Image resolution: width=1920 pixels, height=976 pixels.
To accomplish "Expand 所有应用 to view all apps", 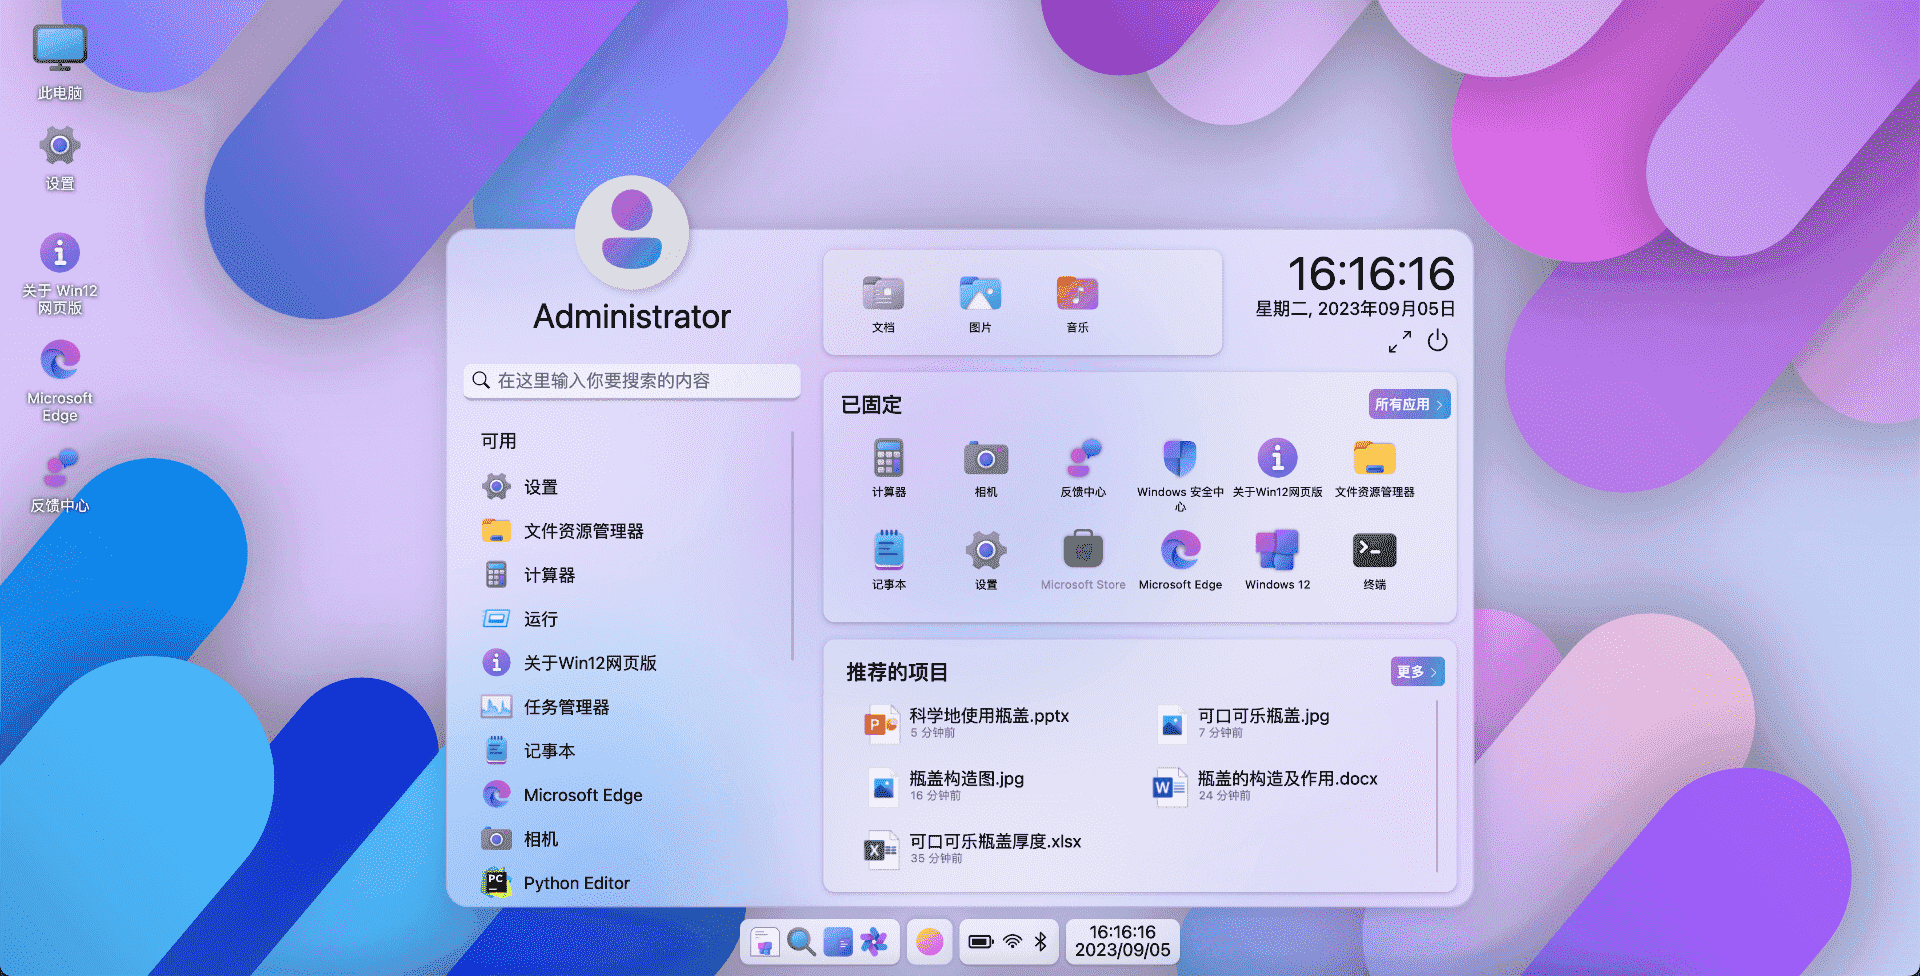I will point(1408,404).
